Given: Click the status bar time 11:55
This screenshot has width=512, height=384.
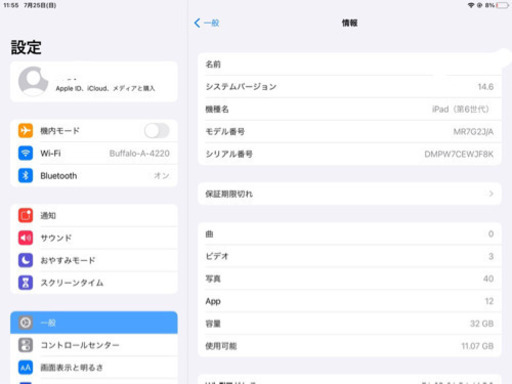Looking at the screenshot, I should tap(11, 5).
